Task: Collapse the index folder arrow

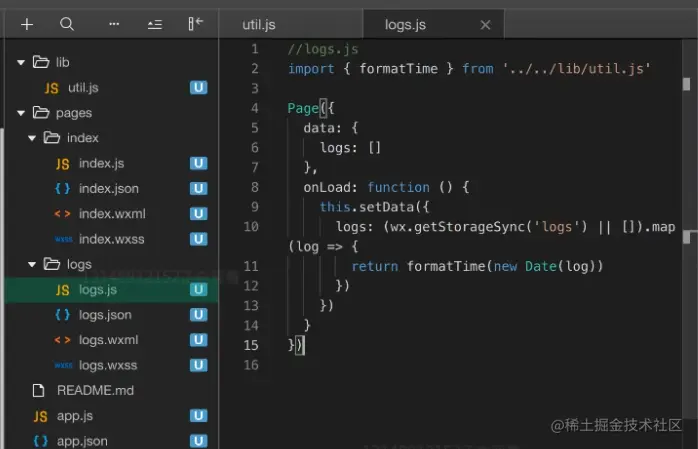Action: tap(32, 138)
